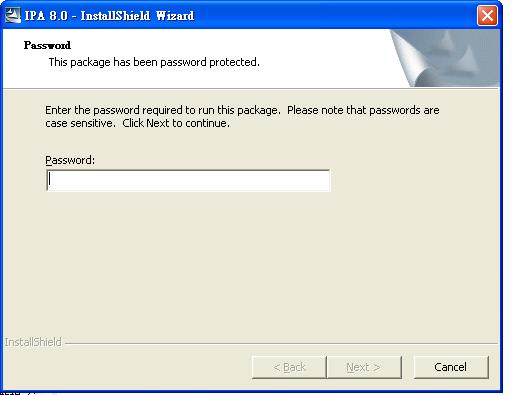Click the InstallShield branding label
The image size is (512, 395).
(33, 342)
